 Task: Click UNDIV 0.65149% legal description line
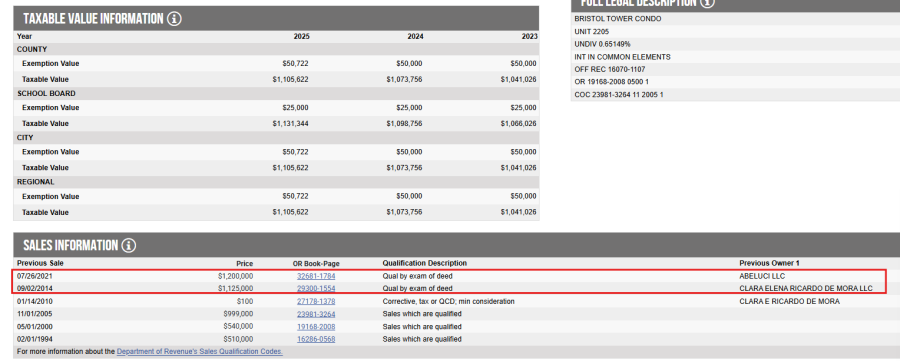pyautogui.click(x=602, y=44)
